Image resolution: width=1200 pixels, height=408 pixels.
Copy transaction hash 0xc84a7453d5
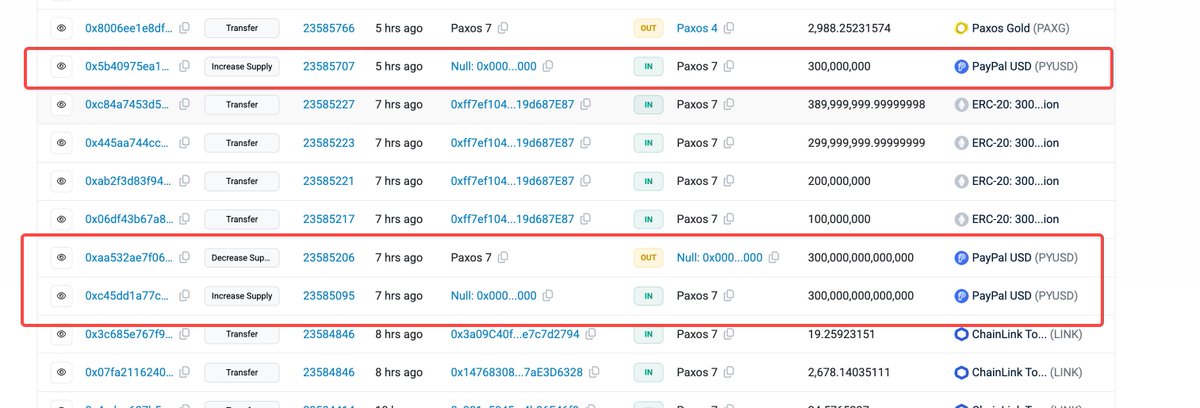pos(184,104)
